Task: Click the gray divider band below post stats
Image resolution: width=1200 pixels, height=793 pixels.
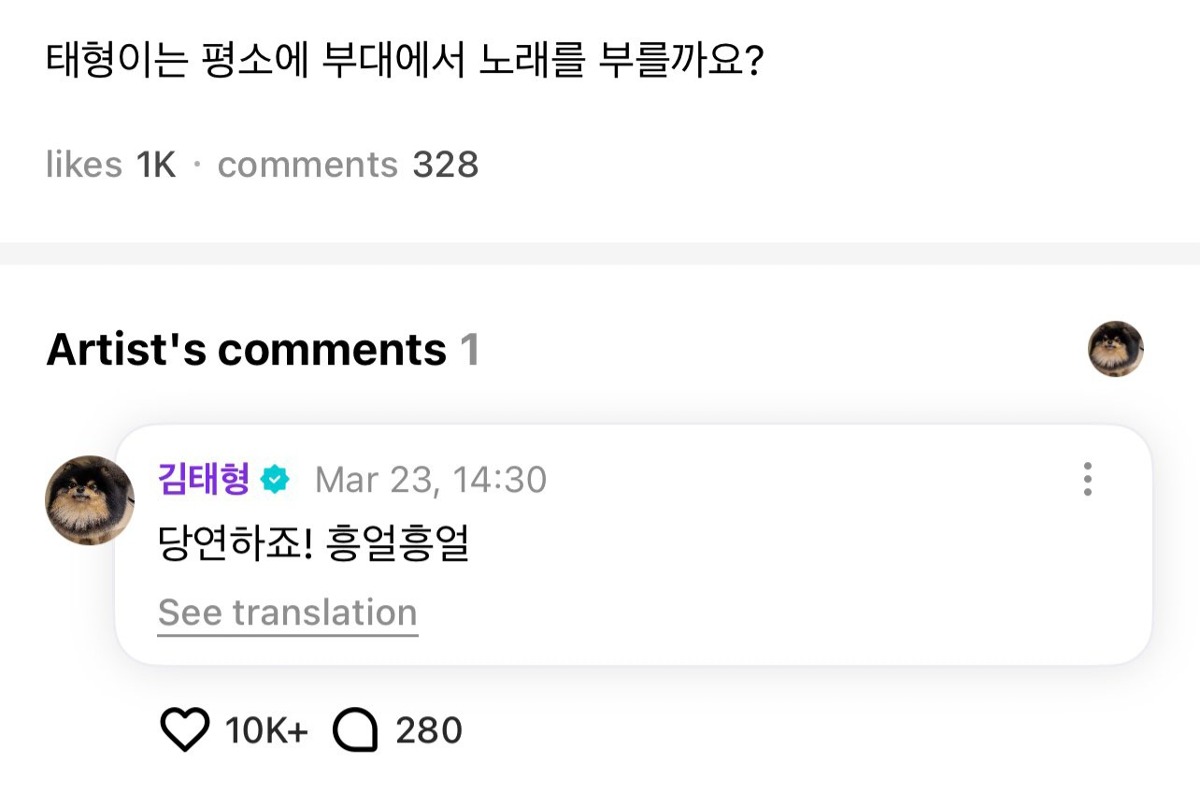Action: [x=600, y=253]
